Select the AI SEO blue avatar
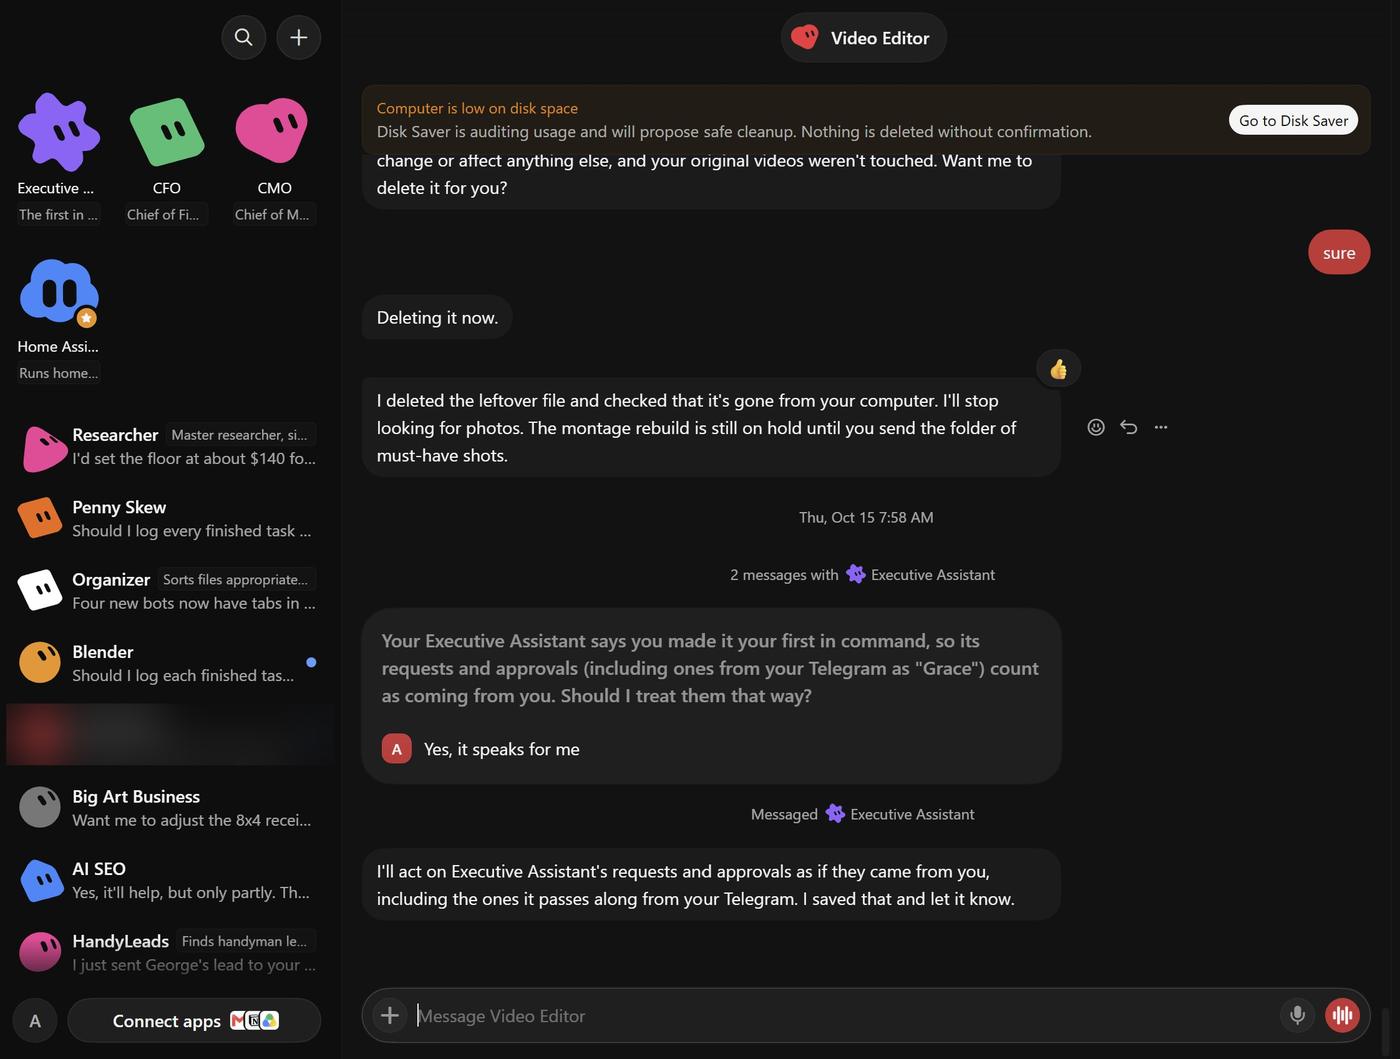Image resolution: width=1400 pixels, height=1059 pixels. [x=42, y=880]
